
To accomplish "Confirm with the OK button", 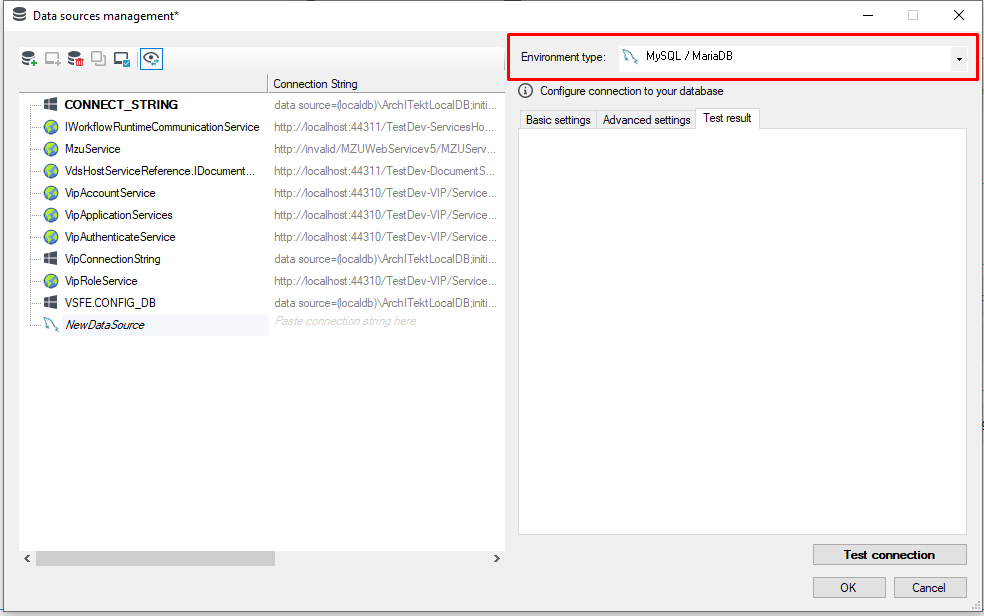I will (849, 587).
